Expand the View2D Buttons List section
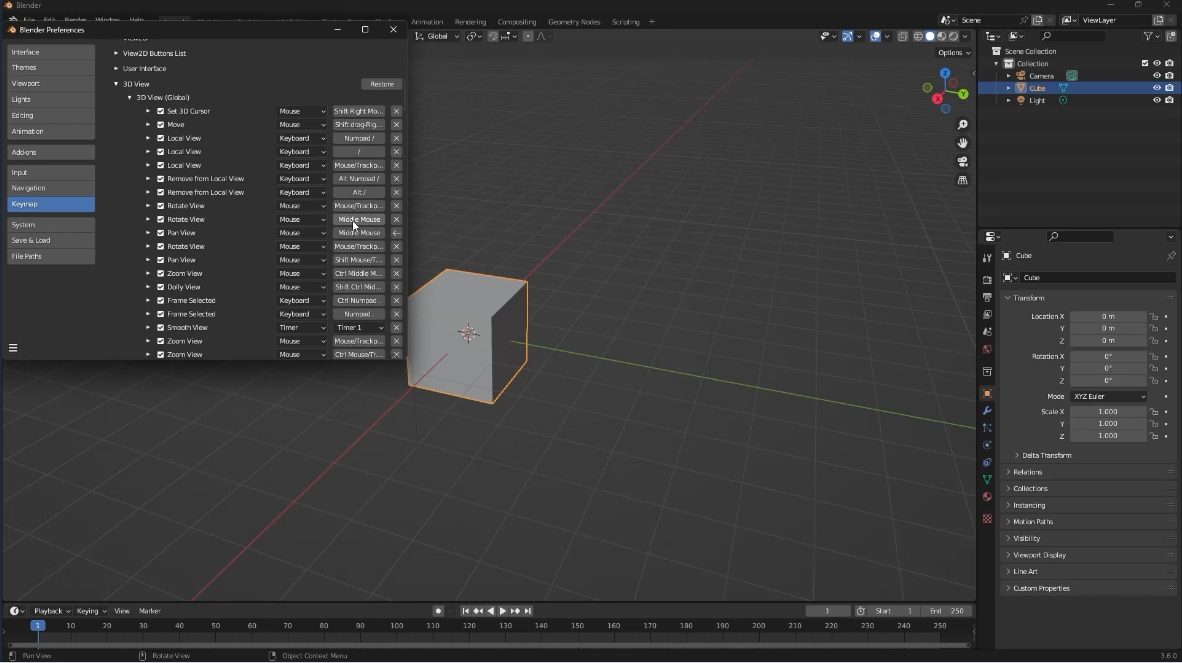This screenshot has width=1182, height=663. coord(116,53)
